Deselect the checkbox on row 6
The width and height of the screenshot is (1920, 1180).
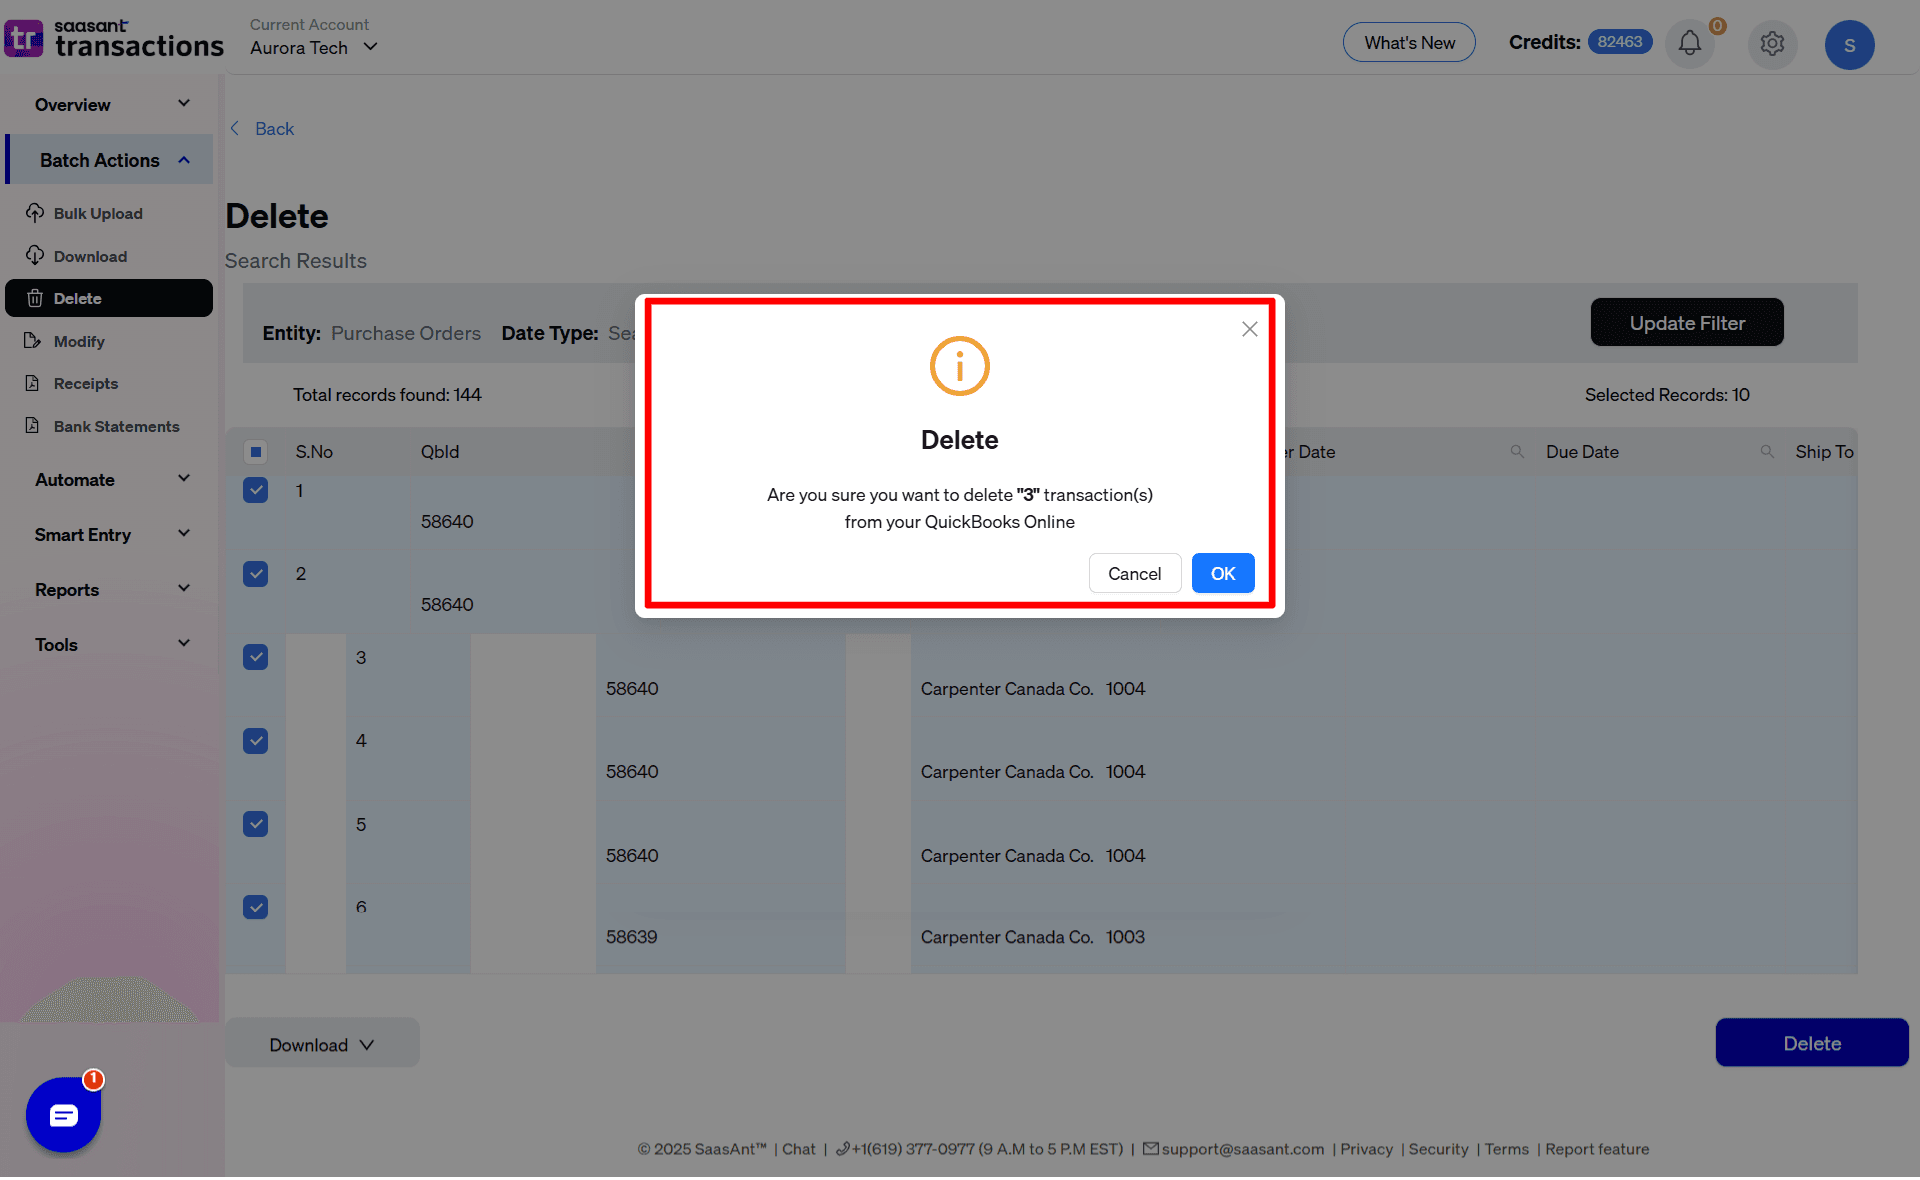tap(256, 907)
